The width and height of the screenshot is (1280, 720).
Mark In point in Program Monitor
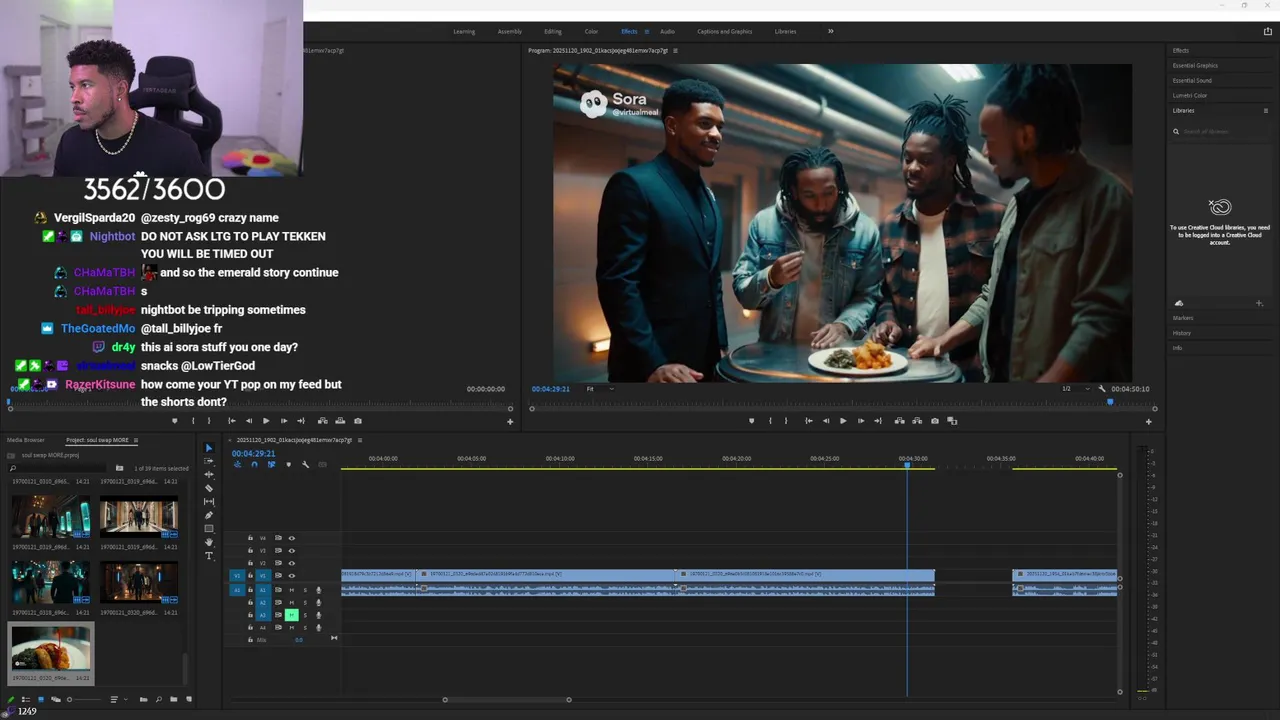pyautogui.click(x=770, y=421)
